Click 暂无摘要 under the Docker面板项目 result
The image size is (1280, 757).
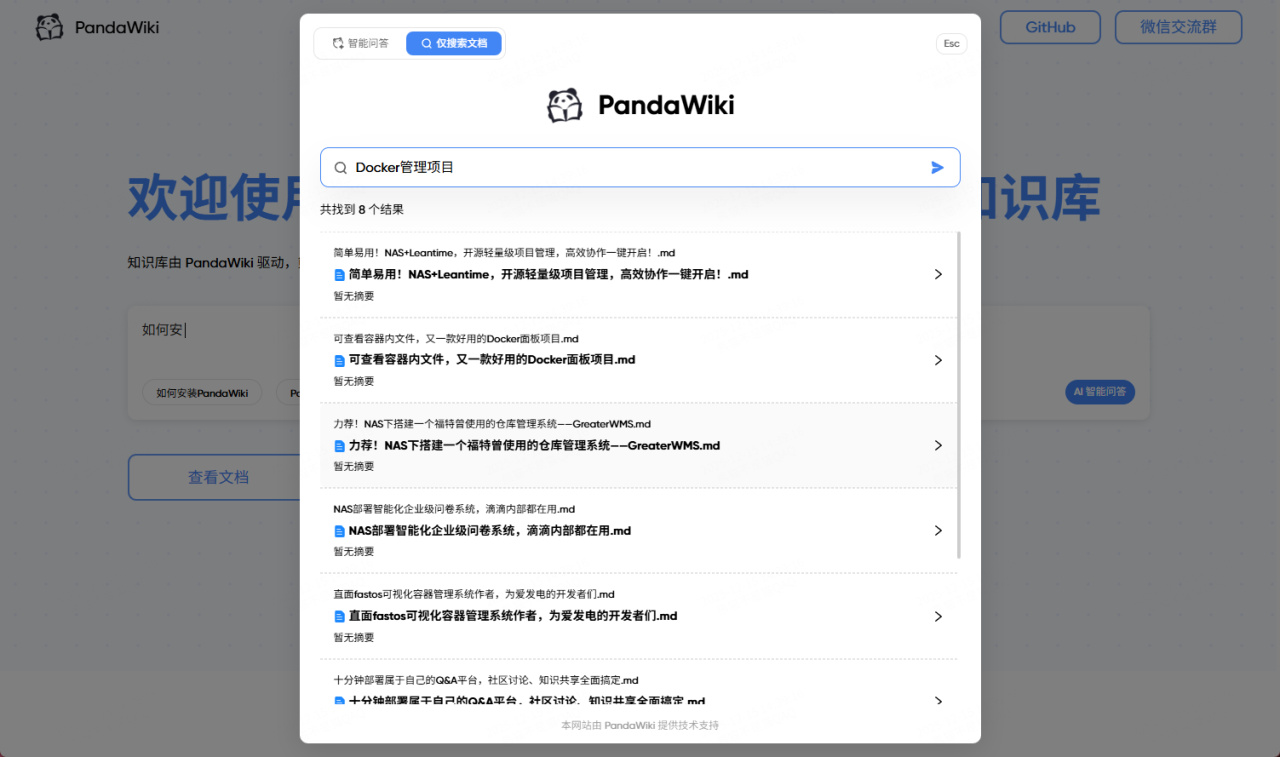pos(354,381)
